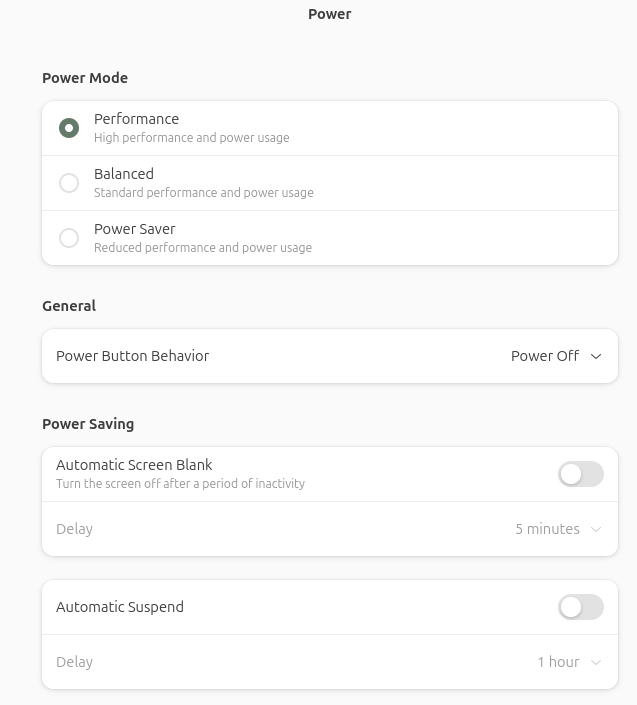Open the 5 minutes delay dropdown
The width and height of the screenshot is (637, 705).
[x=547, y=529]
